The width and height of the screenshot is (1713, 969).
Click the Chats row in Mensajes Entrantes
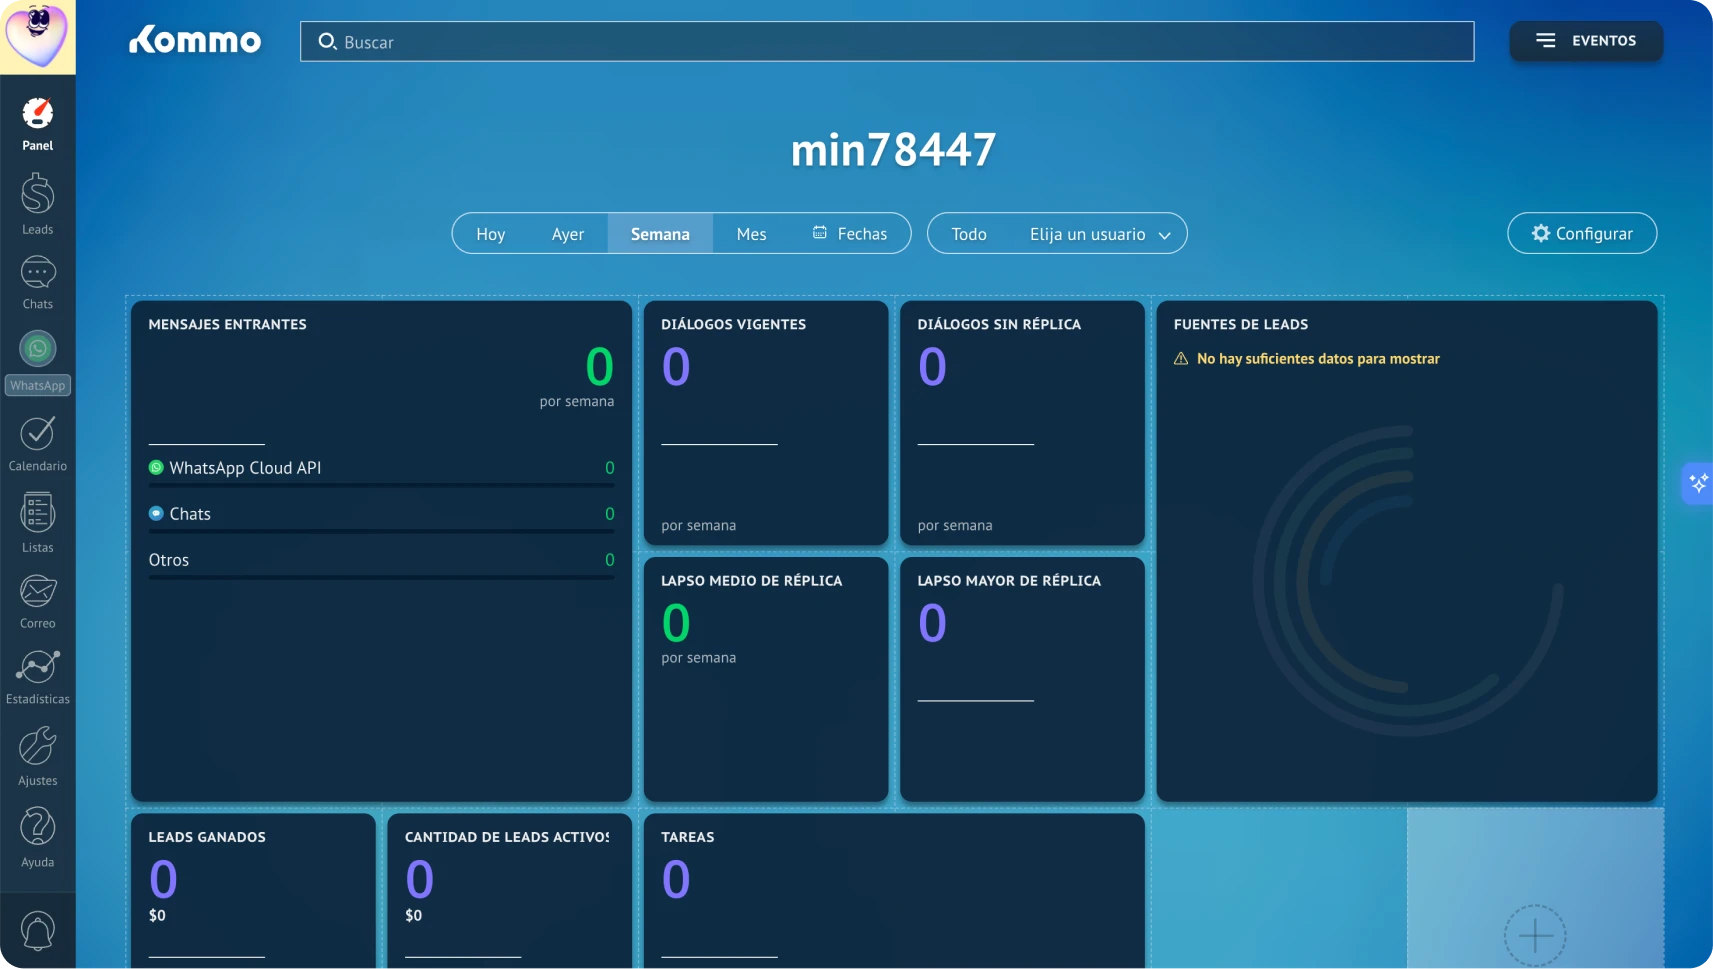[x=381, y=513]
